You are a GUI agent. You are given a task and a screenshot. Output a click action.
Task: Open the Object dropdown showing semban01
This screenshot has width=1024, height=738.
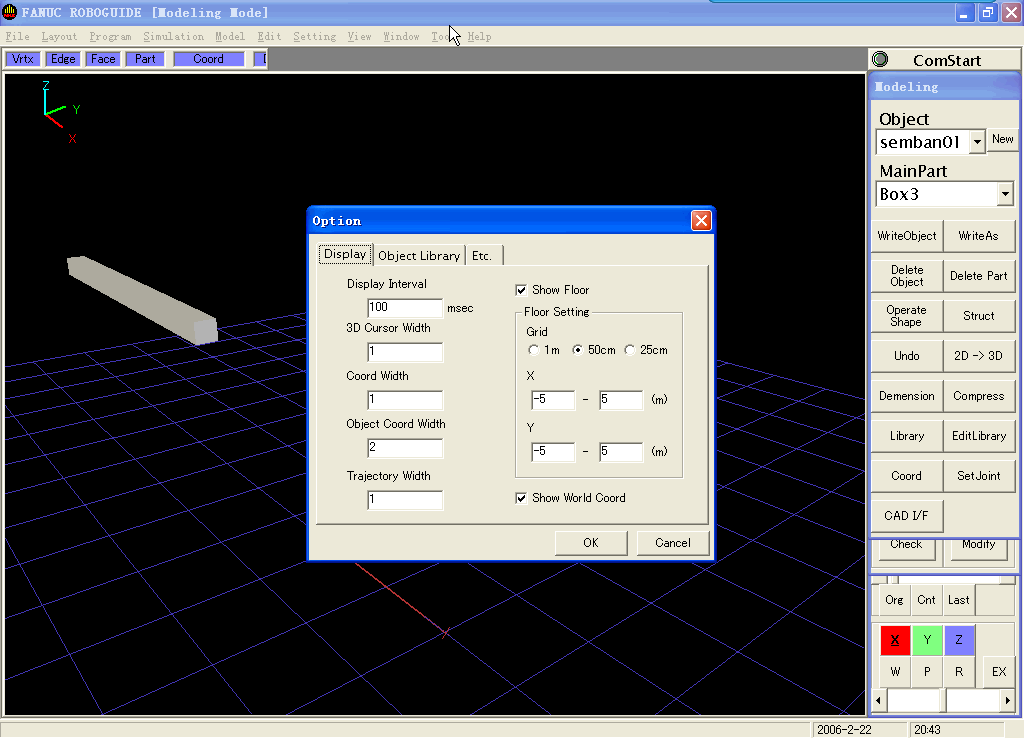(977, 142)
